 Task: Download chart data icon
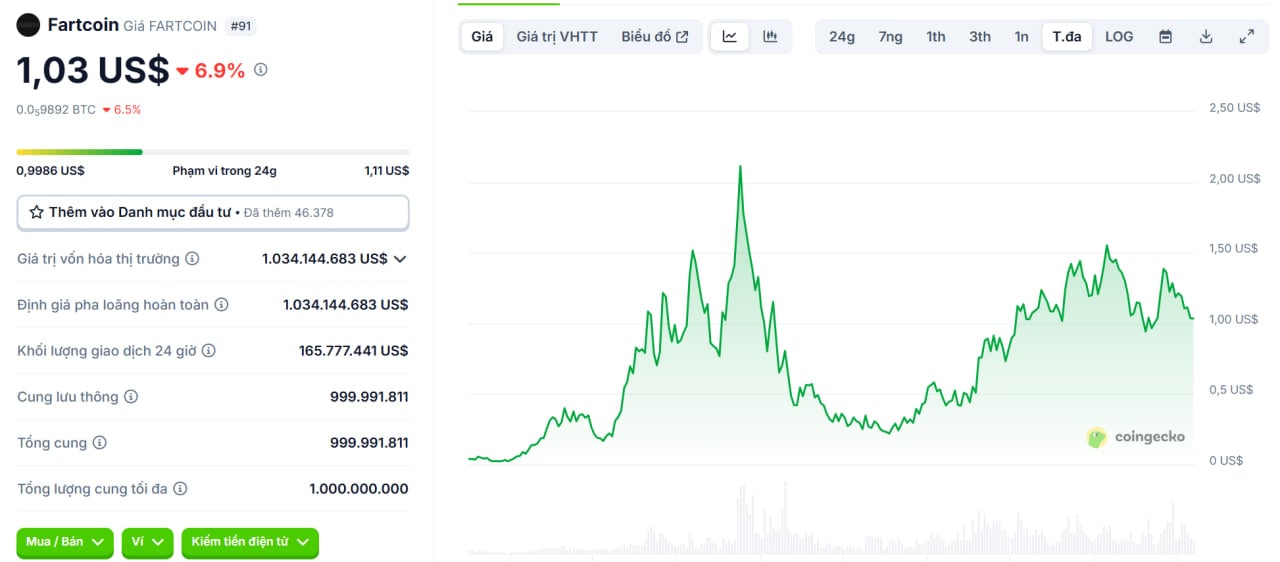click(1206, 37)
